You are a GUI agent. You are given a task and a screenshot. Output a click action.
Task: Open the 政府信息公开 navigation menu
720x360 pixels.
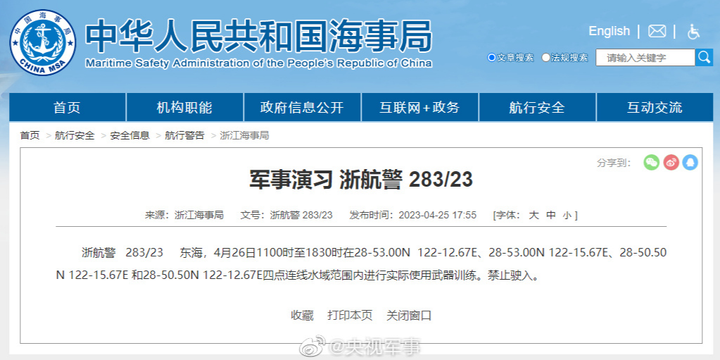(302, 107)
